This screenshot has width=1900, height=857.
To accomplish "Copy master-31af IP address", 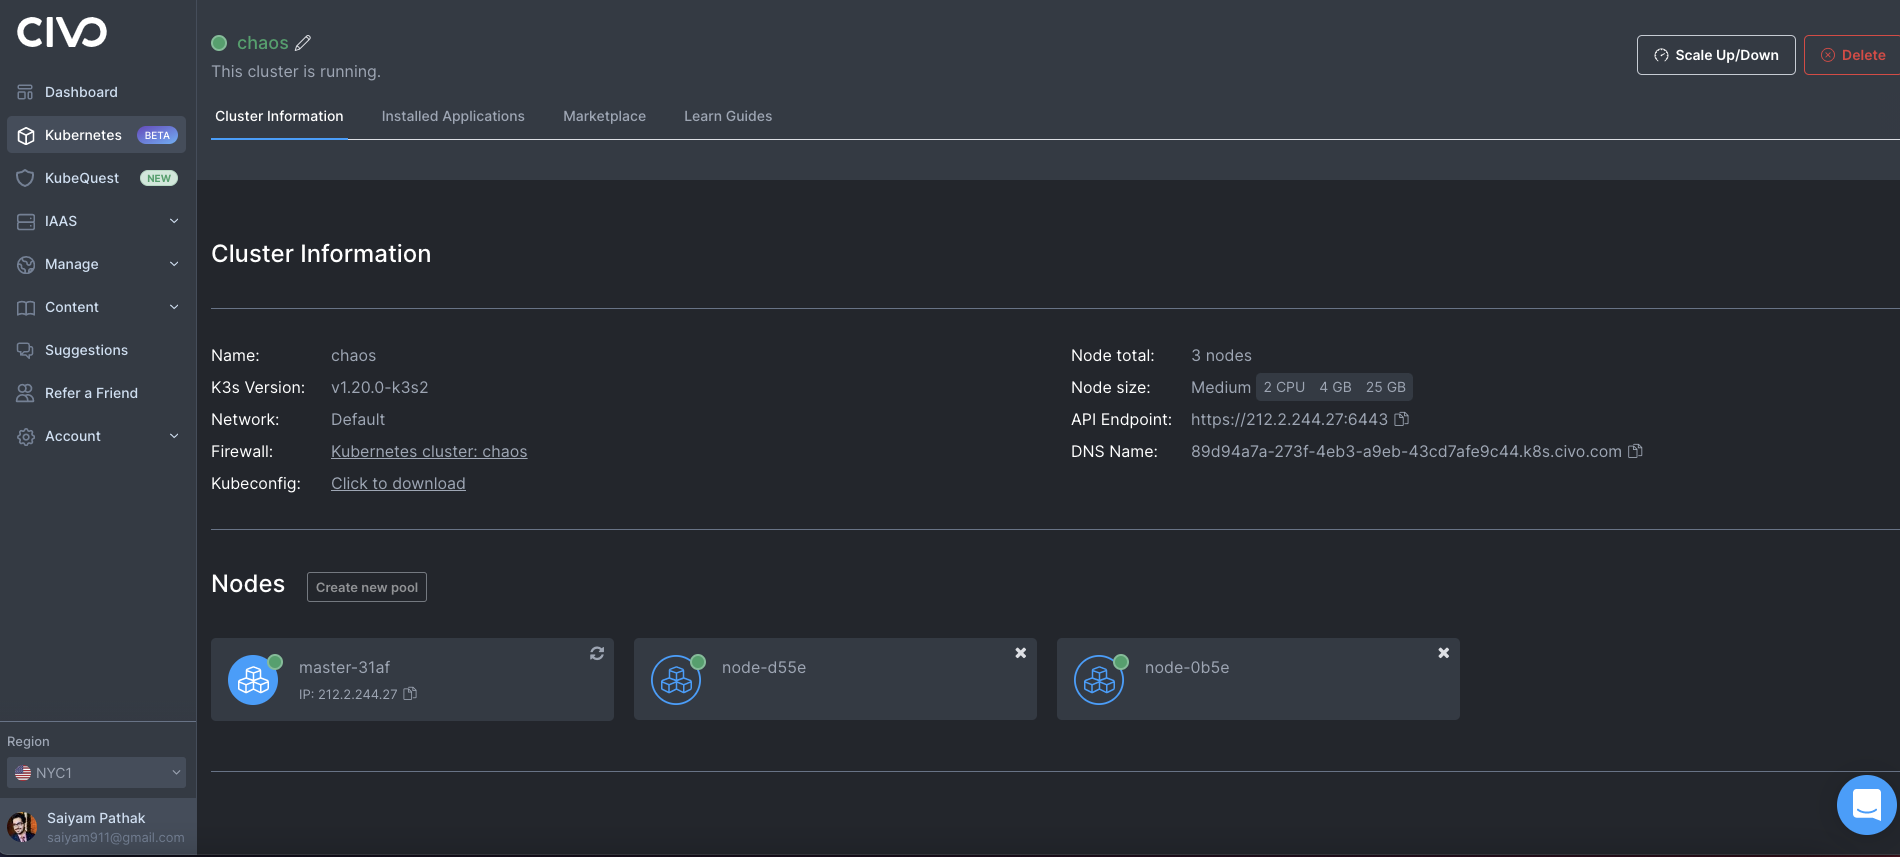I will click(x=410, y=694).
